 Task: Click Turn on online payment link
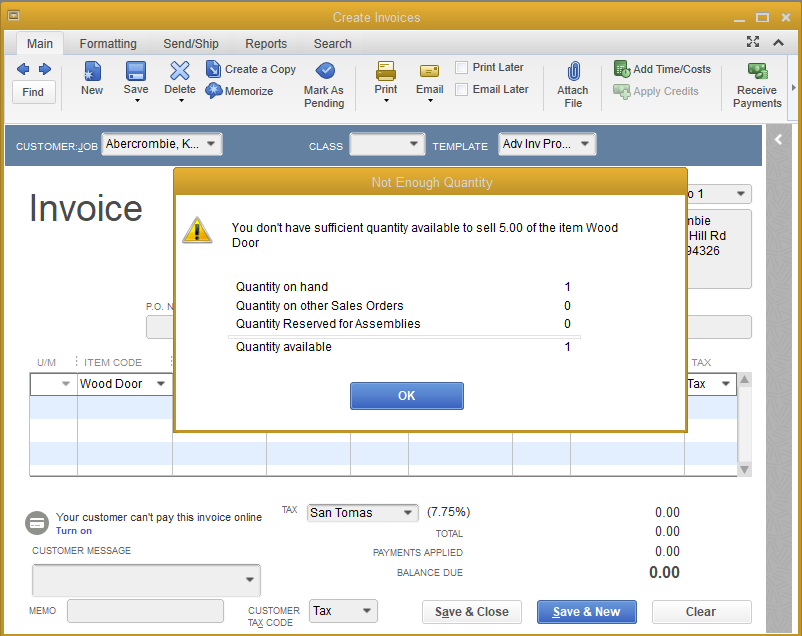point(74,531)
